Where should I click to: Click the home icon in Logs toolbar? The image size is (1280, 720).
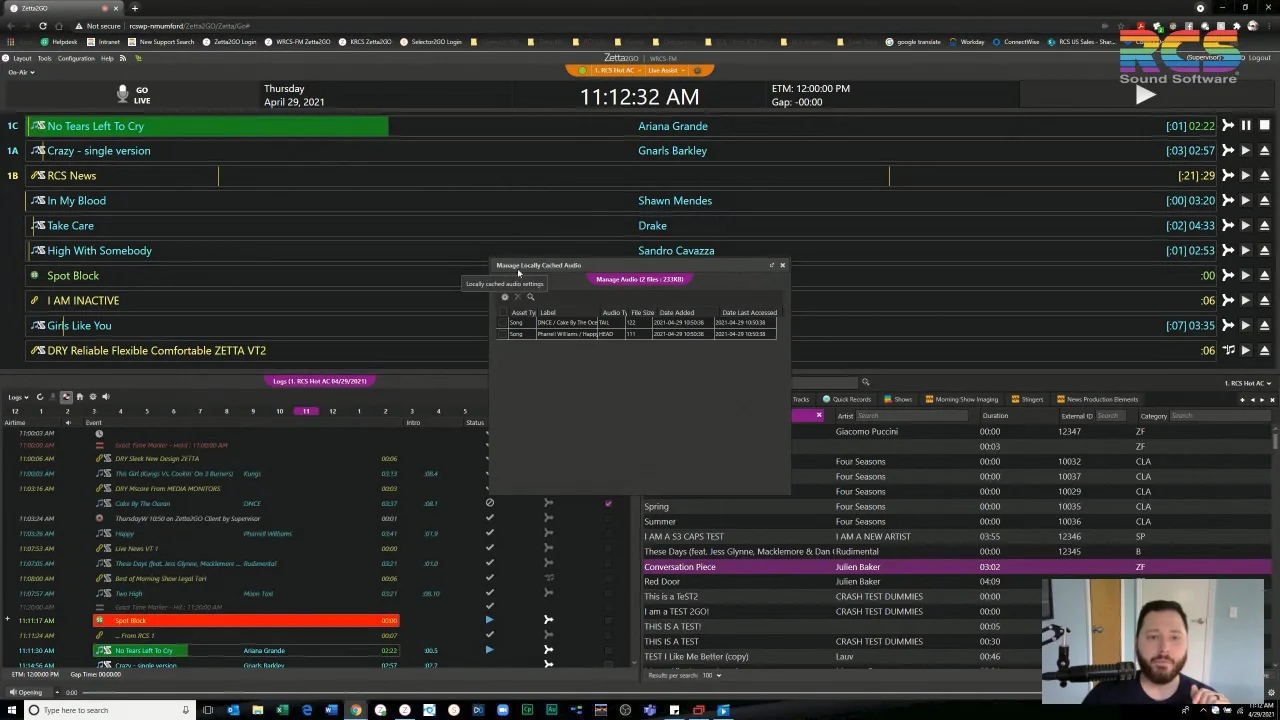point(80,397)
